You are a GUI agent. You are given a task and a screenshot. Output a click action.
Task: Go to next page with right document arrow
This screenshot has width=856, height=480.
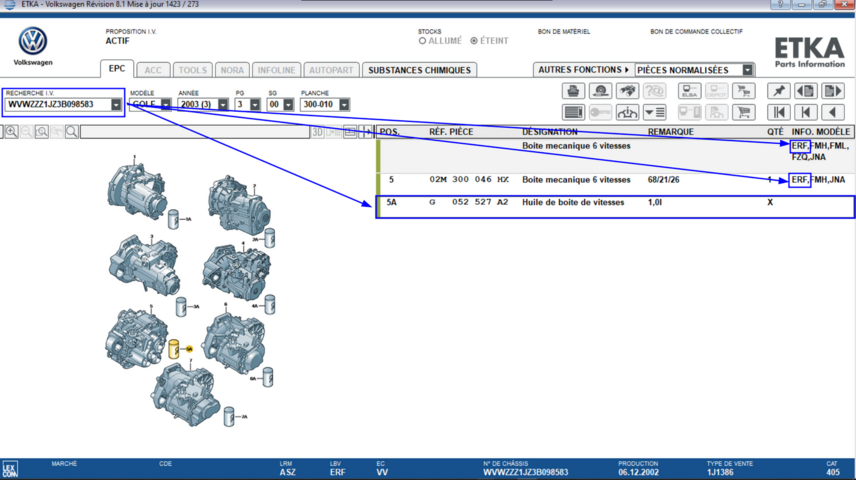(833, 91)
